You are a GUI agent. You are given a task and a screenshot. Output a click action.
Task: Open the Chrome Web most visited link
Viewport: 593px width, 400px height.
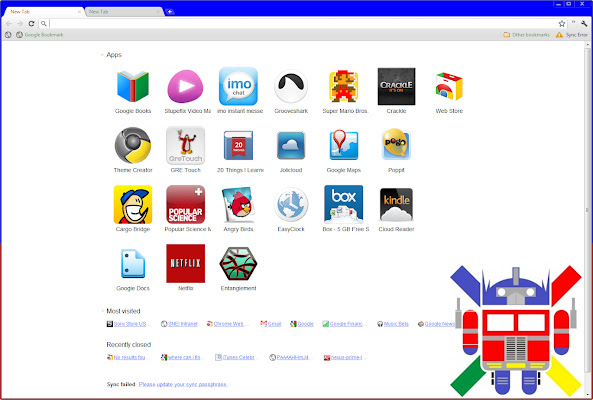[x=228, y=324]
